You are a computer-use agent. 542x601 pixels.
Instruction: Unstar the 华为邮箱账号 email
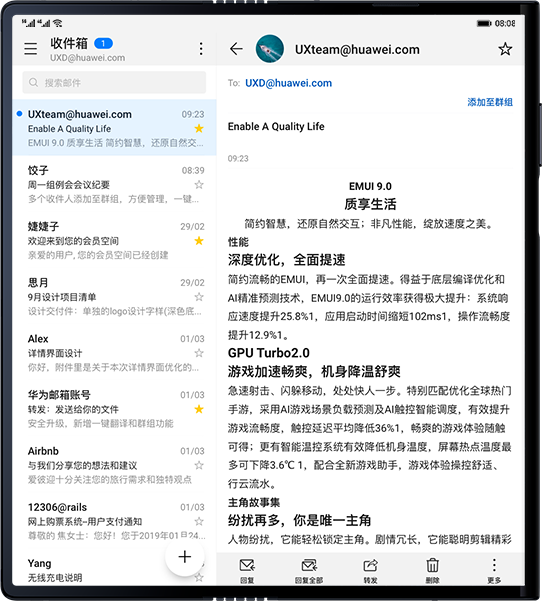click(199, 409)
